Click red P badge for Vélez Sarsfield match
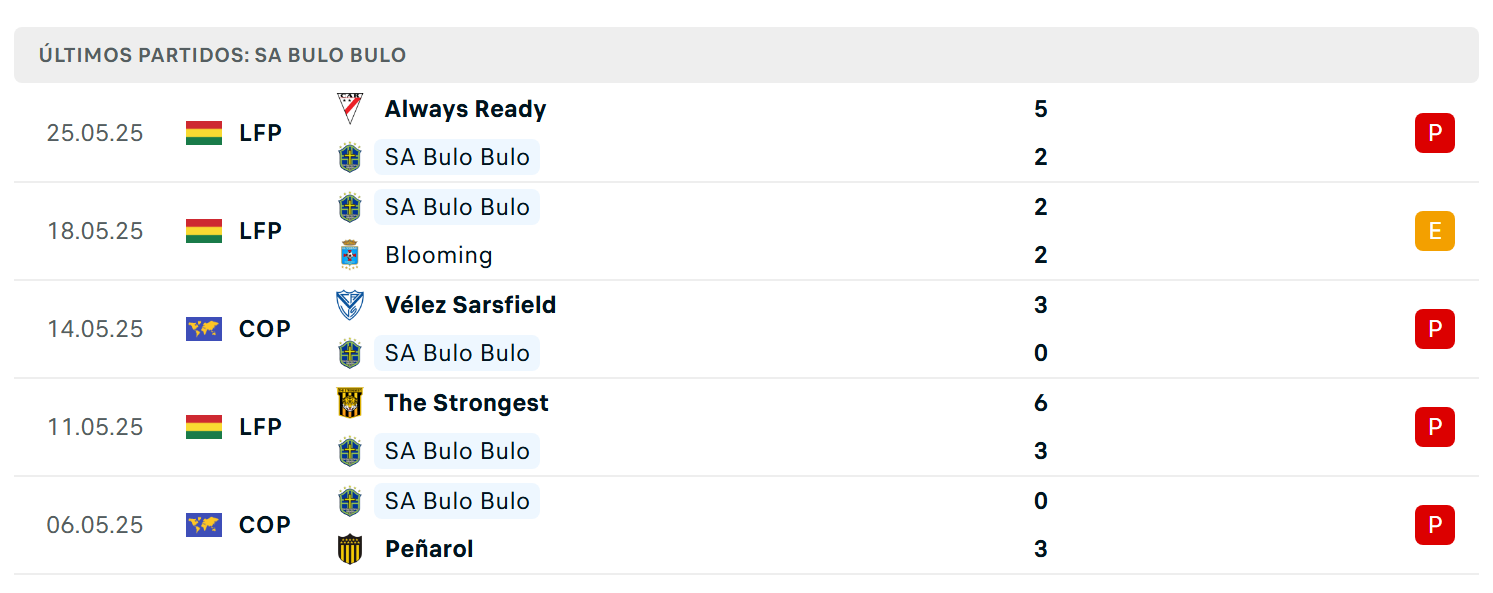The width and height of the screenshot is (1493, 593). click(x=1434, y=329)
